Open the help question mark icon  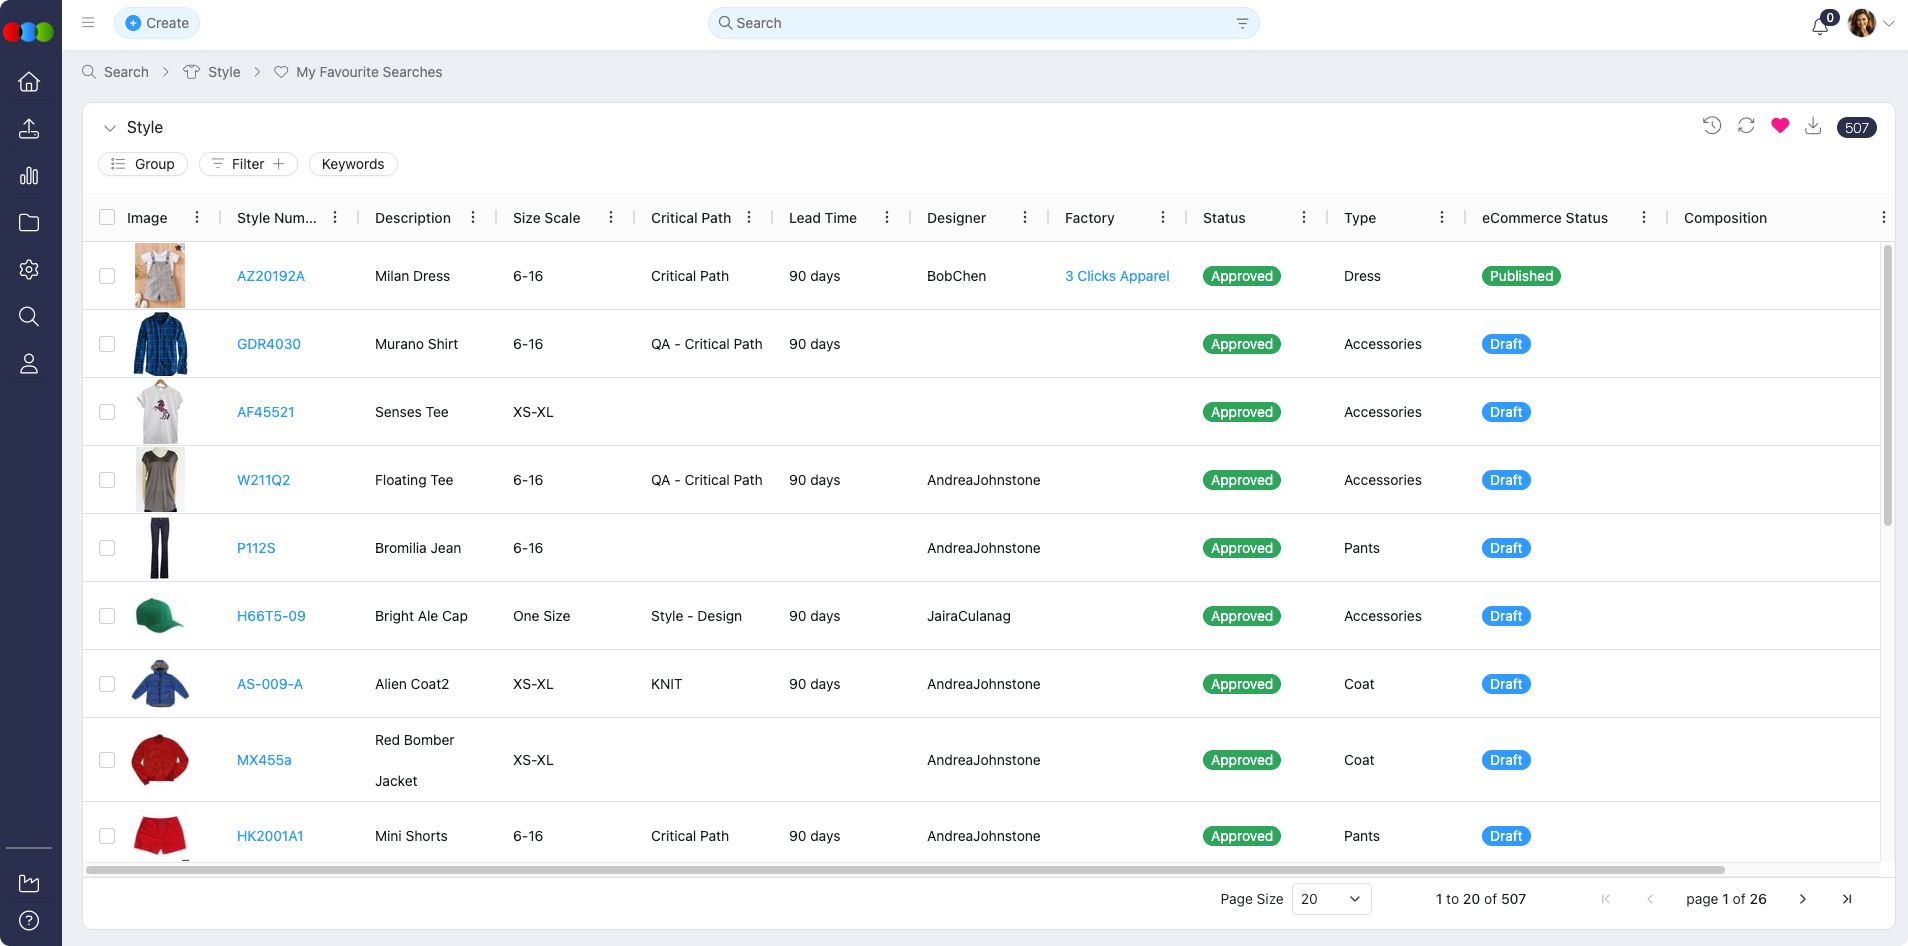[29, 921]
